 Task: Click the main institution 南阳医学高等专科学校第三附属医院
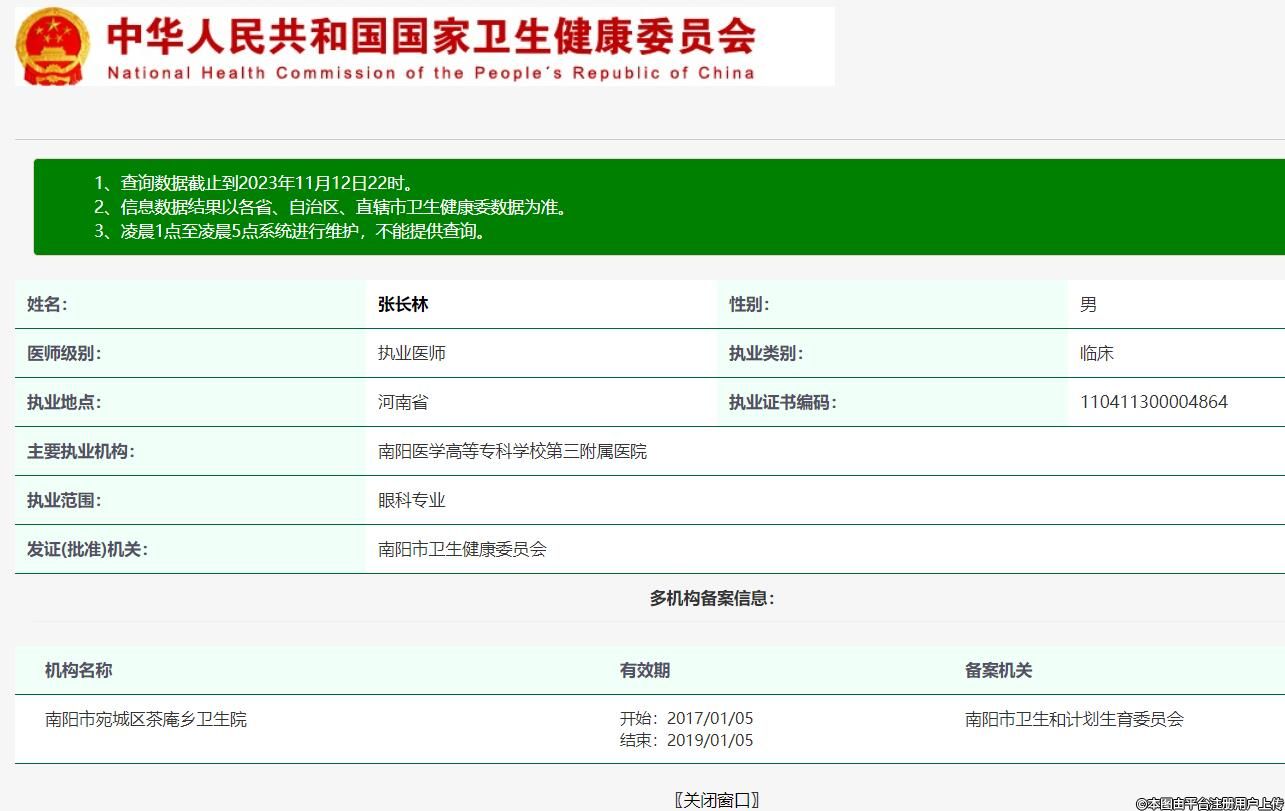[x=512, y=451]
